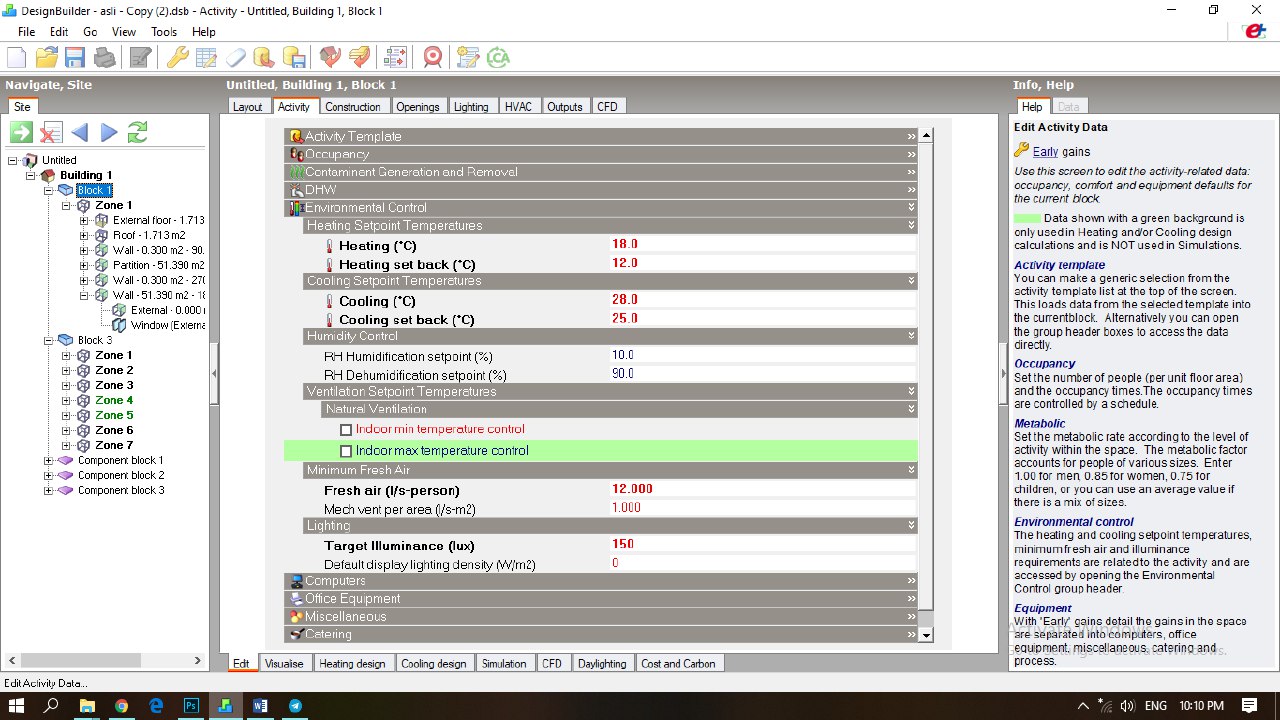Viewport: 1280px width, 720px height.
Task: Open Google Chrome from the Windows taskbar
Action: (121, 706)
